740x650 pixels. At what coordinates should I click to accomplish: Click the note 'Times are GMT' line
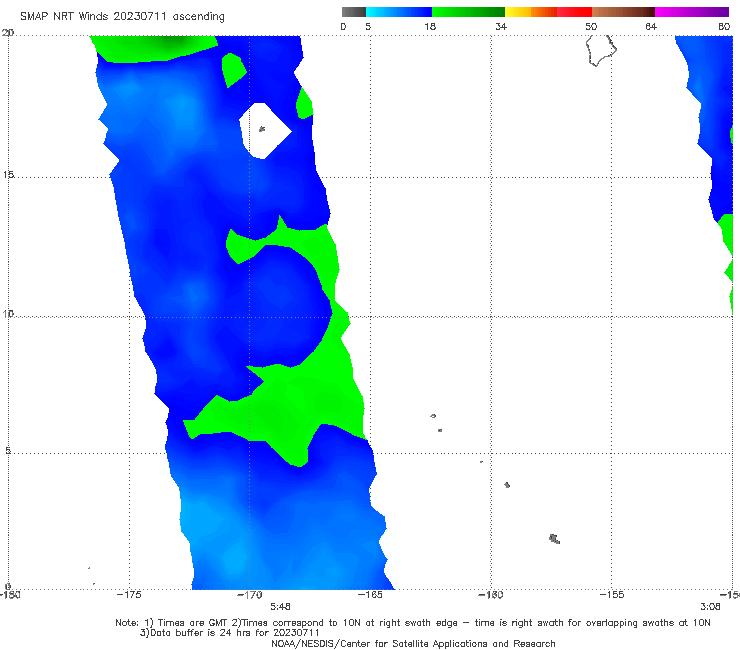[413, 623]
